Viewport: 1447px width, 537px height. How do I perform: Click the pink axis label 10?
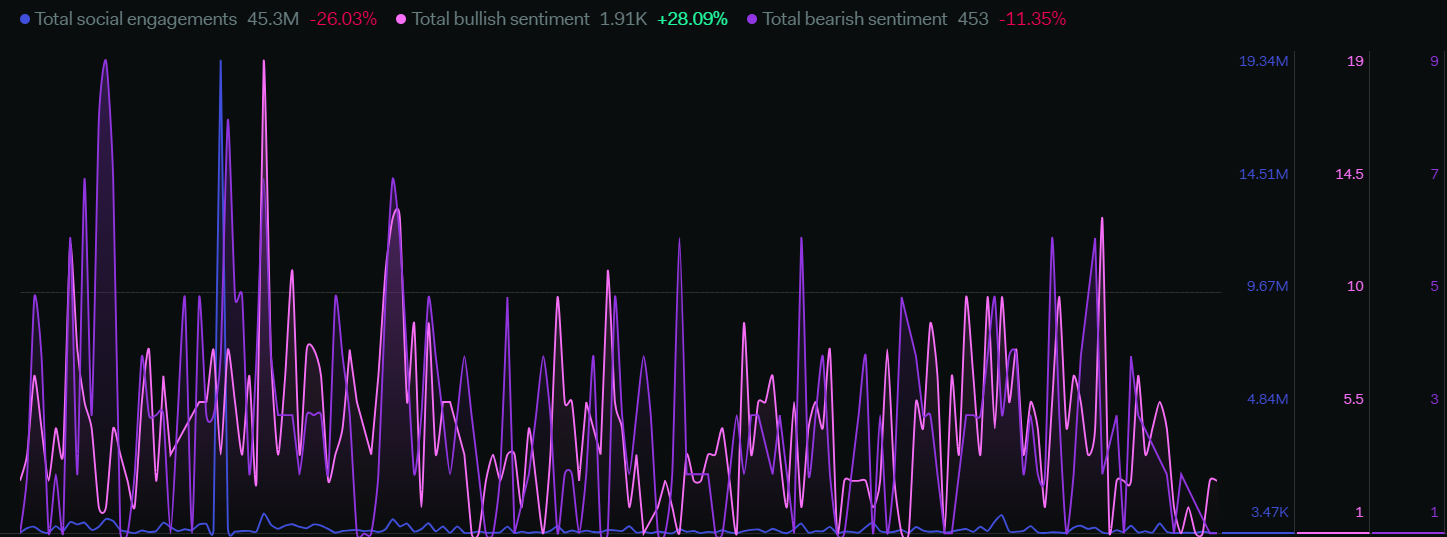point(1355,287)
